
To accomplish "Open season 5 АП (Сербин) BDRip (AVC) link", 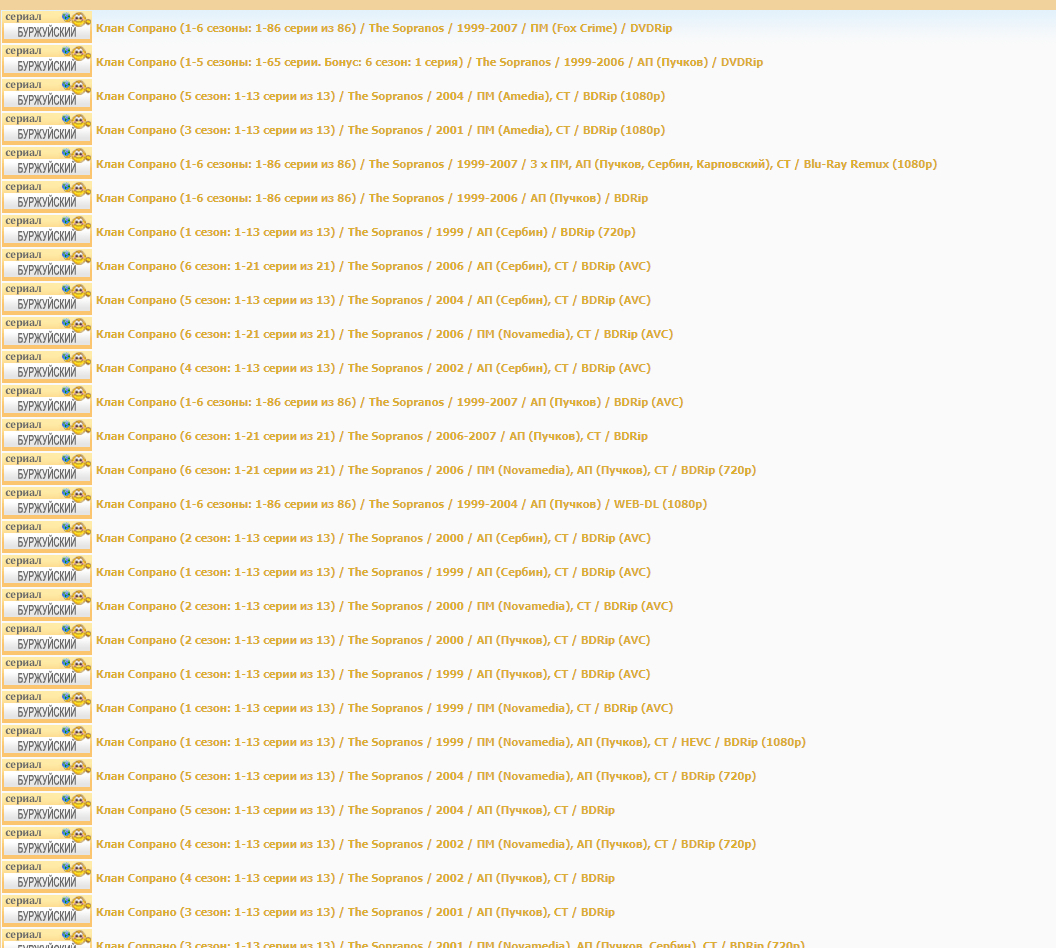I will (373, 300).
